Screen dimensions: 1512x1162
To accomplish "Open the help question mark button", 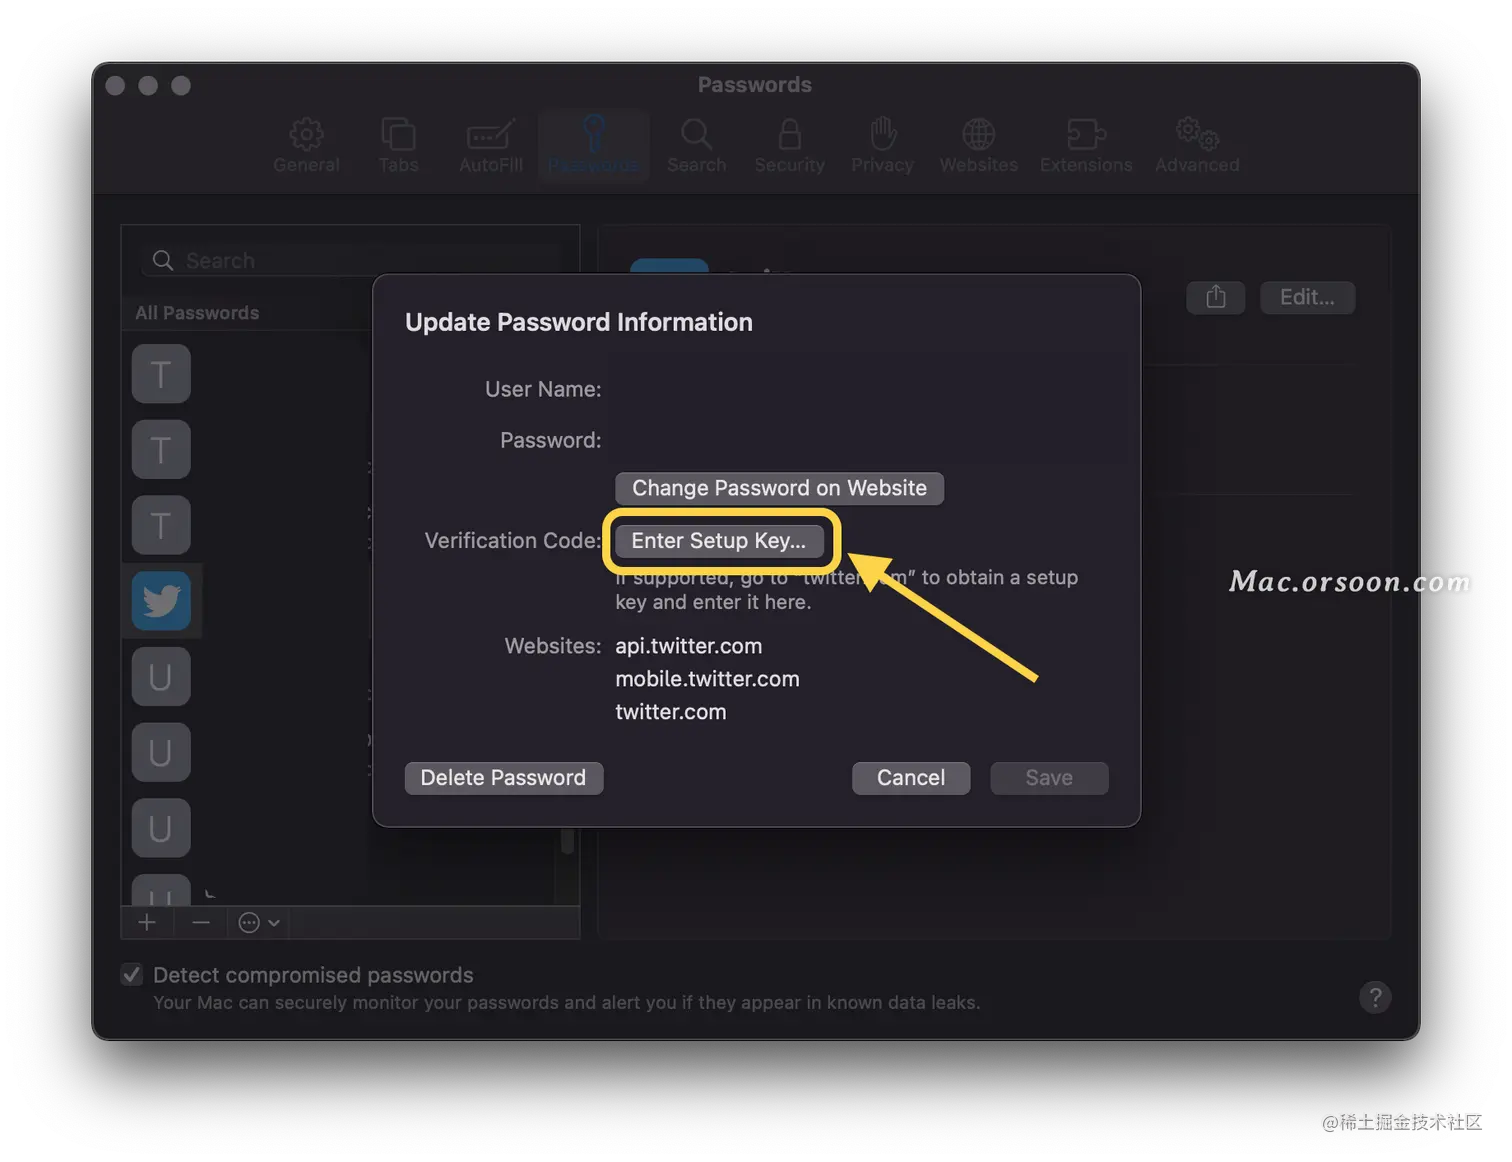I will (1375, 997).
